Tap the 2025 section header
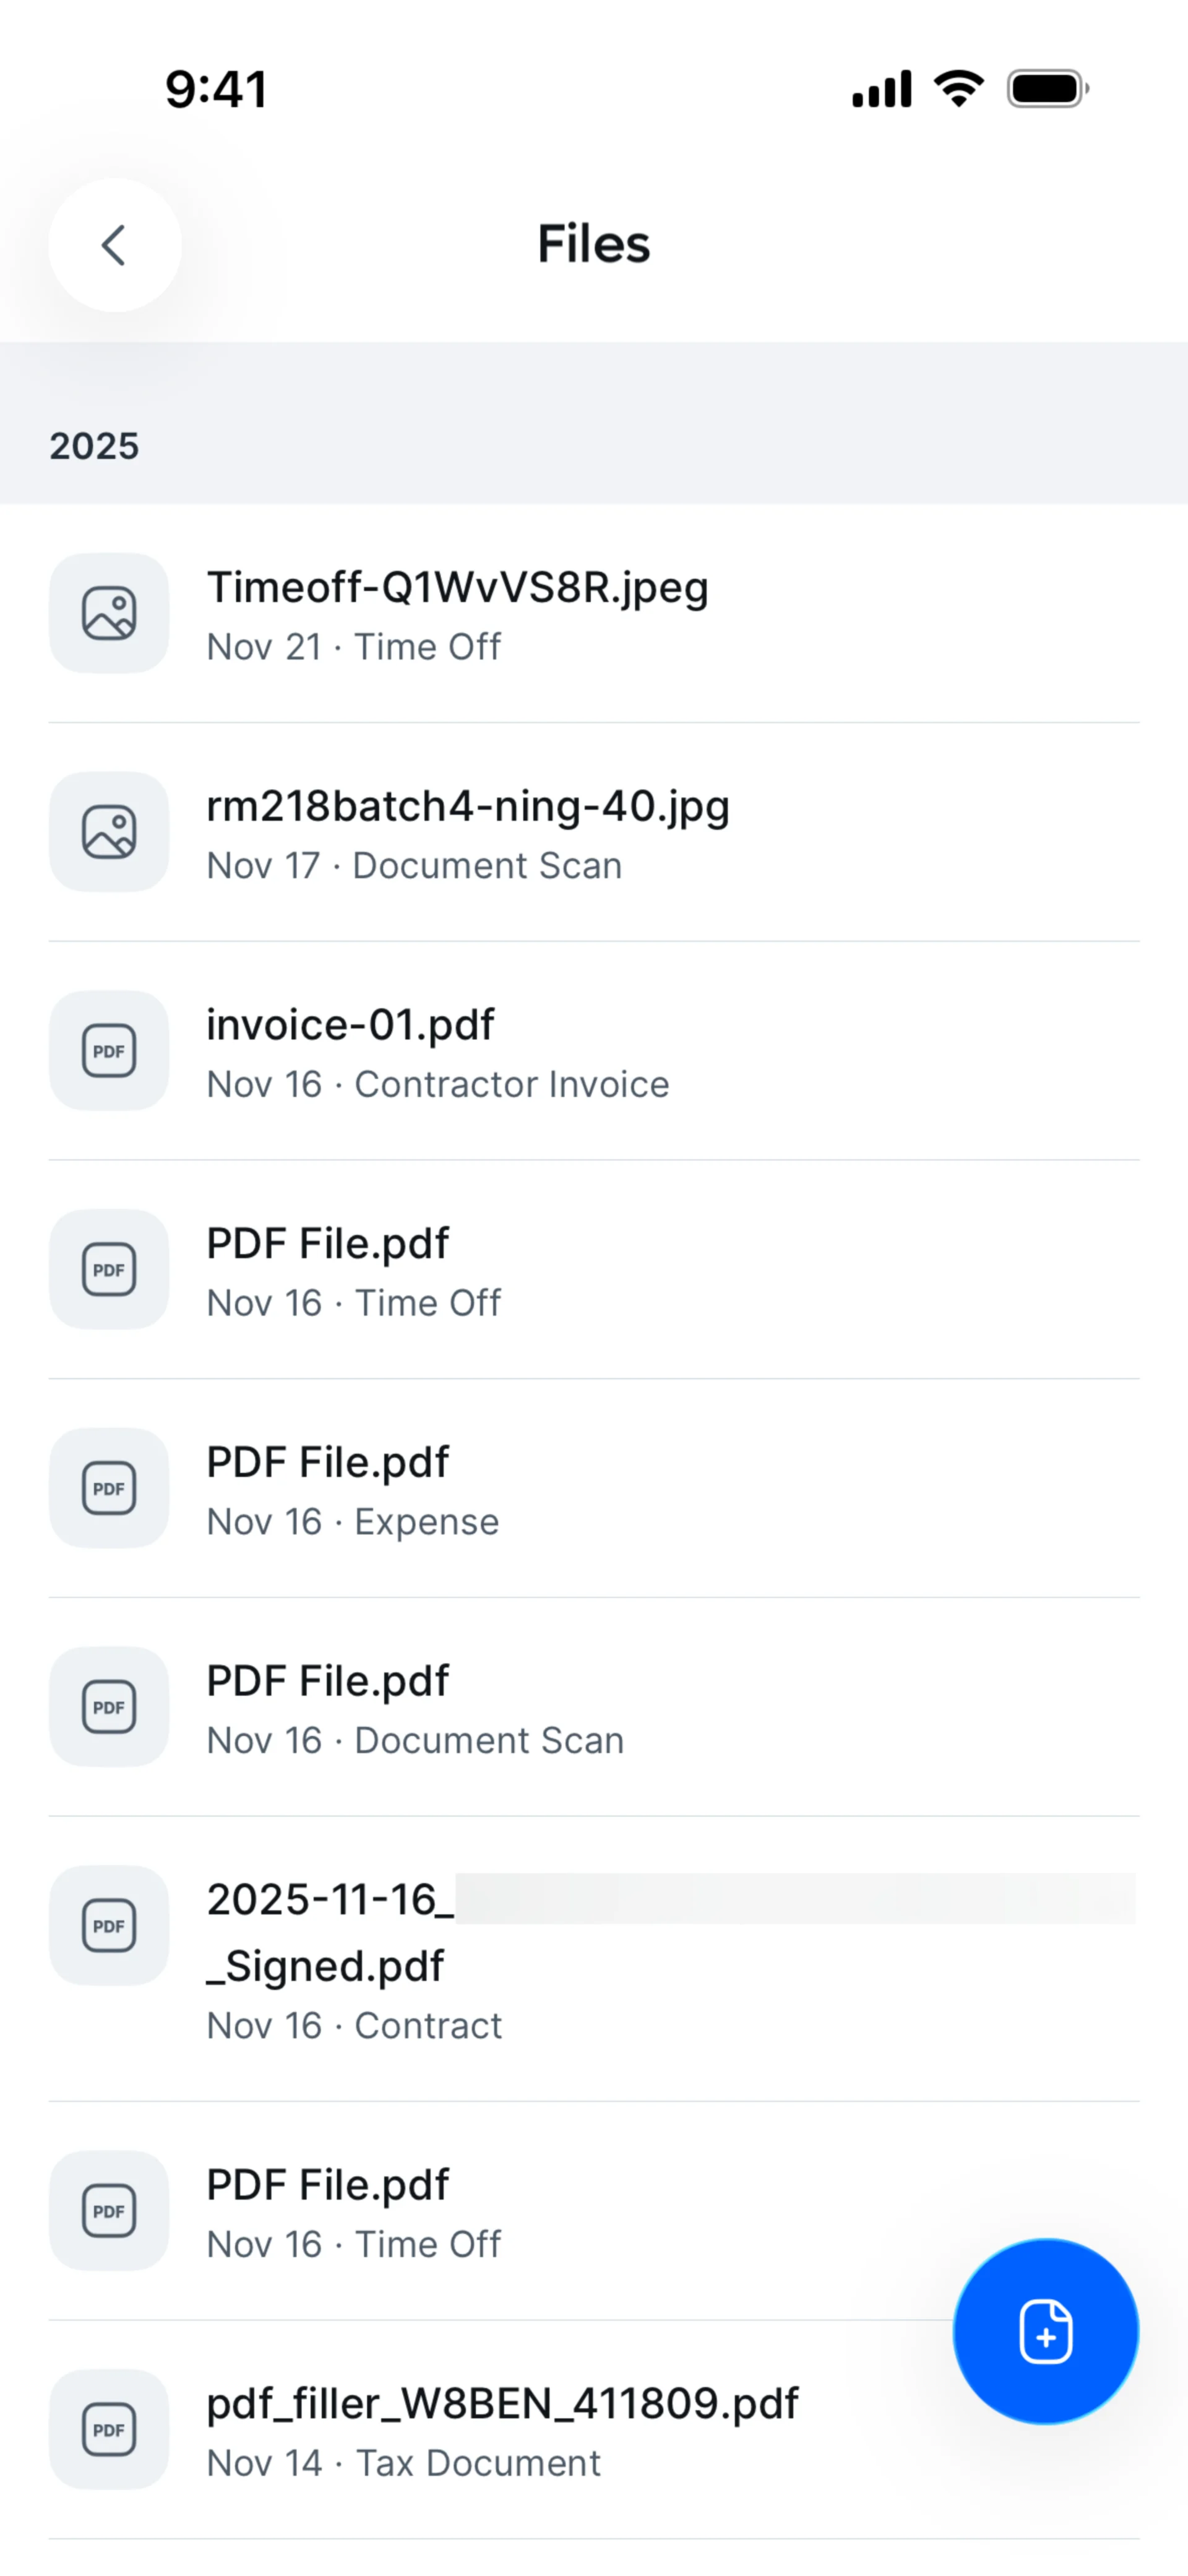The width and height of the screenshot is (1188, 2576). coord(95,446)
